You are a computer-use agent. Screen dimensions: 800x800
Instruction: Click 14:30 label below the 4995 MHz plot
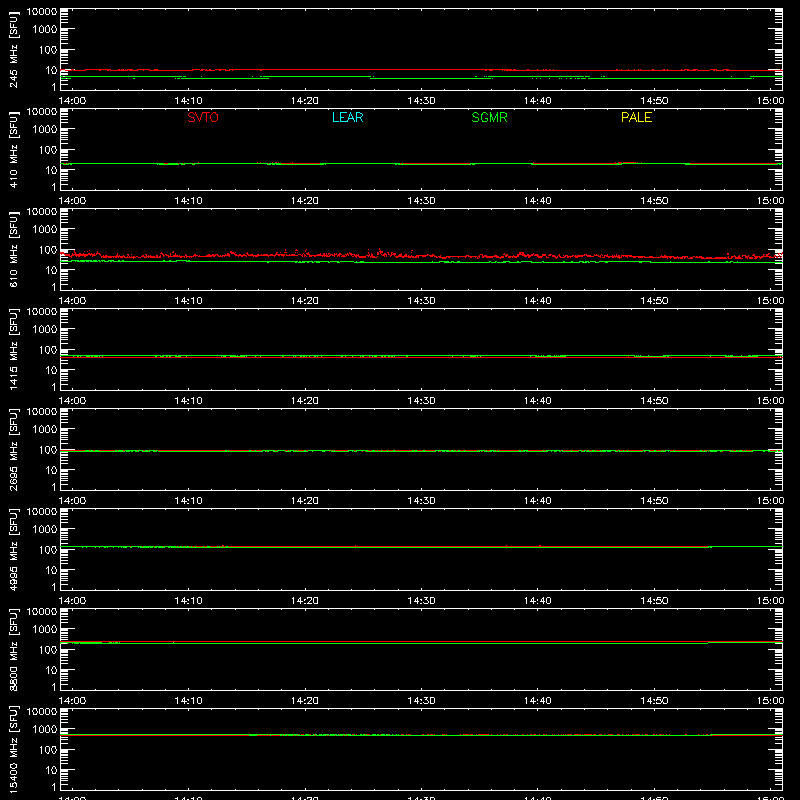click(x=421, y=601)
